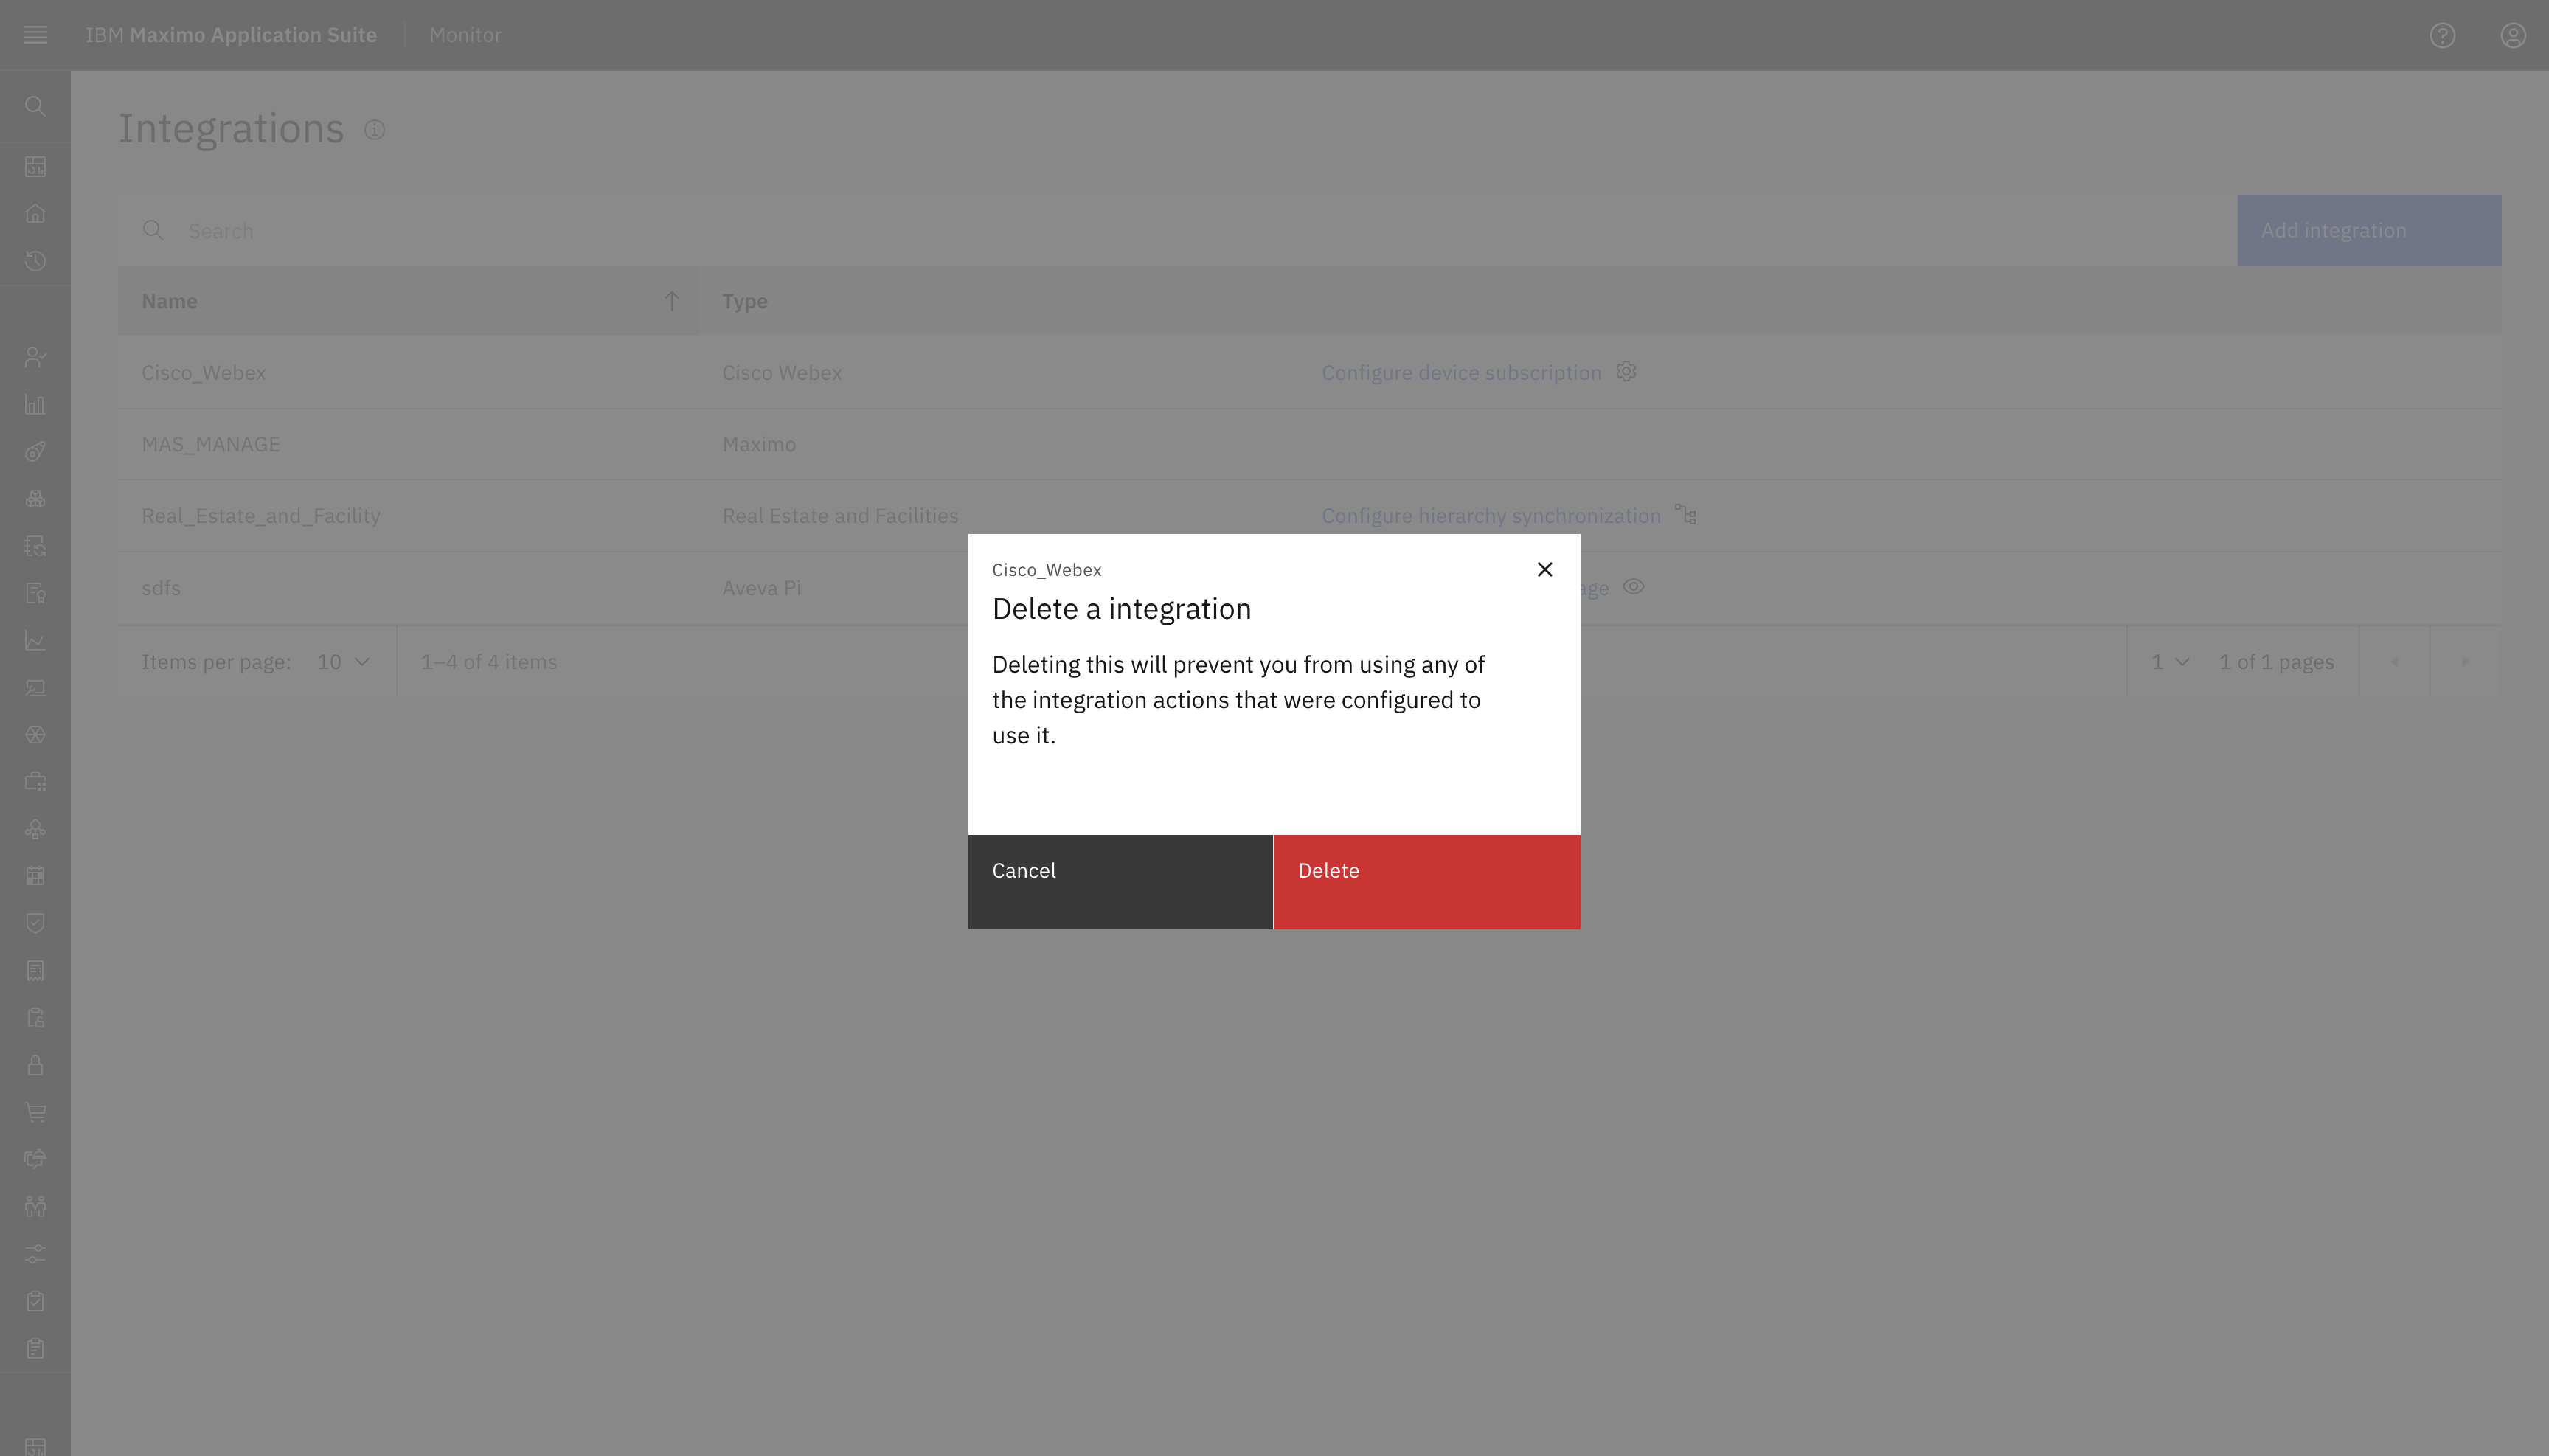Click the Maximo type cell
The image size is (2549, 1456).
click(x=759, y=444)
